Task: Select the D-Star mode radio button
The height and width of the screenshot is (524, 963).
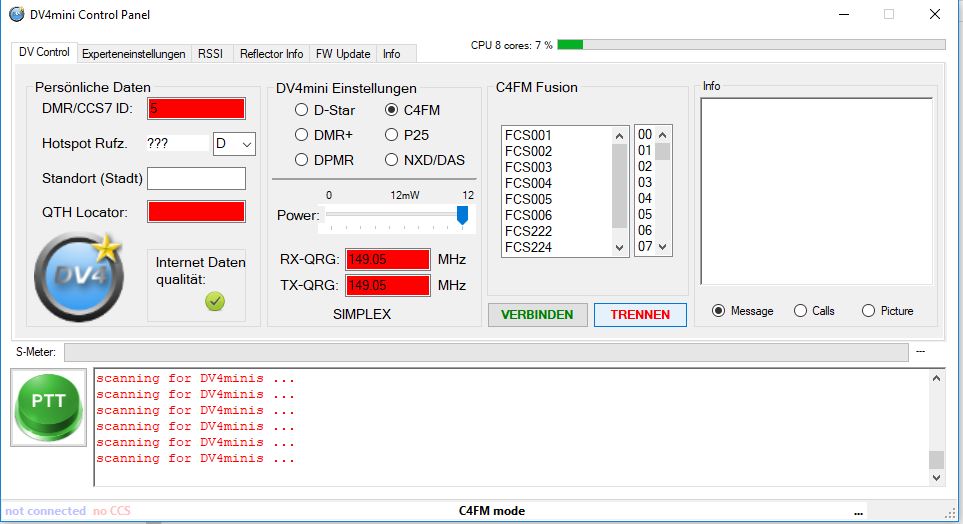Action: pos(301,110)
